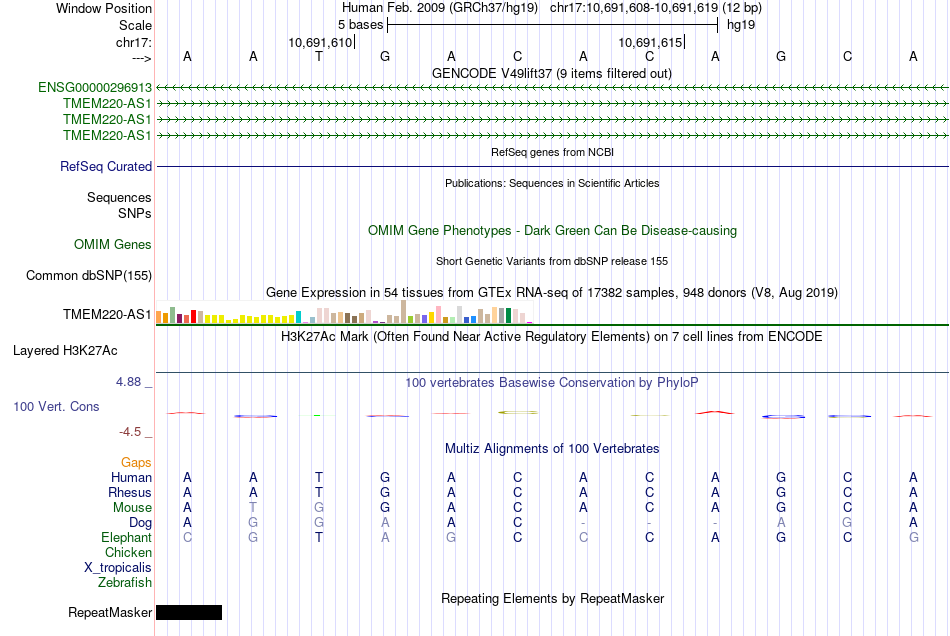Click the T base in the reference sequence row

pyautogui.click(x=319, y=56)
